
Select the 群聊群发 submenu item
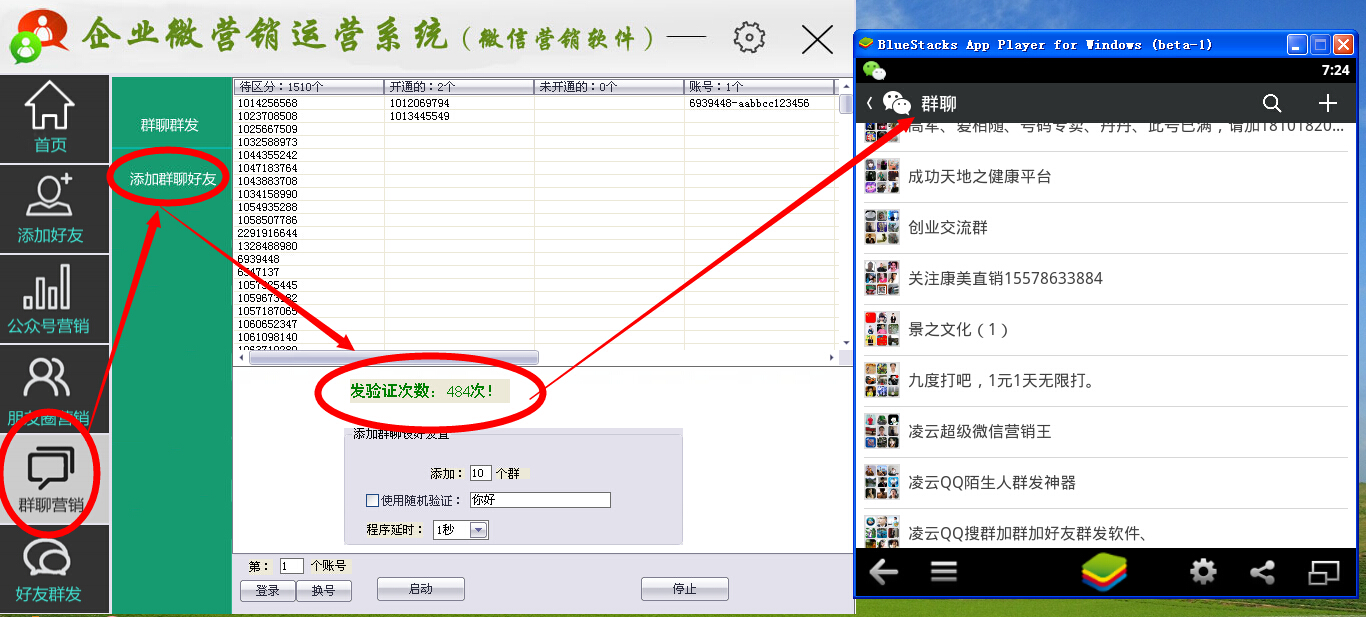(x=169, y=125)
